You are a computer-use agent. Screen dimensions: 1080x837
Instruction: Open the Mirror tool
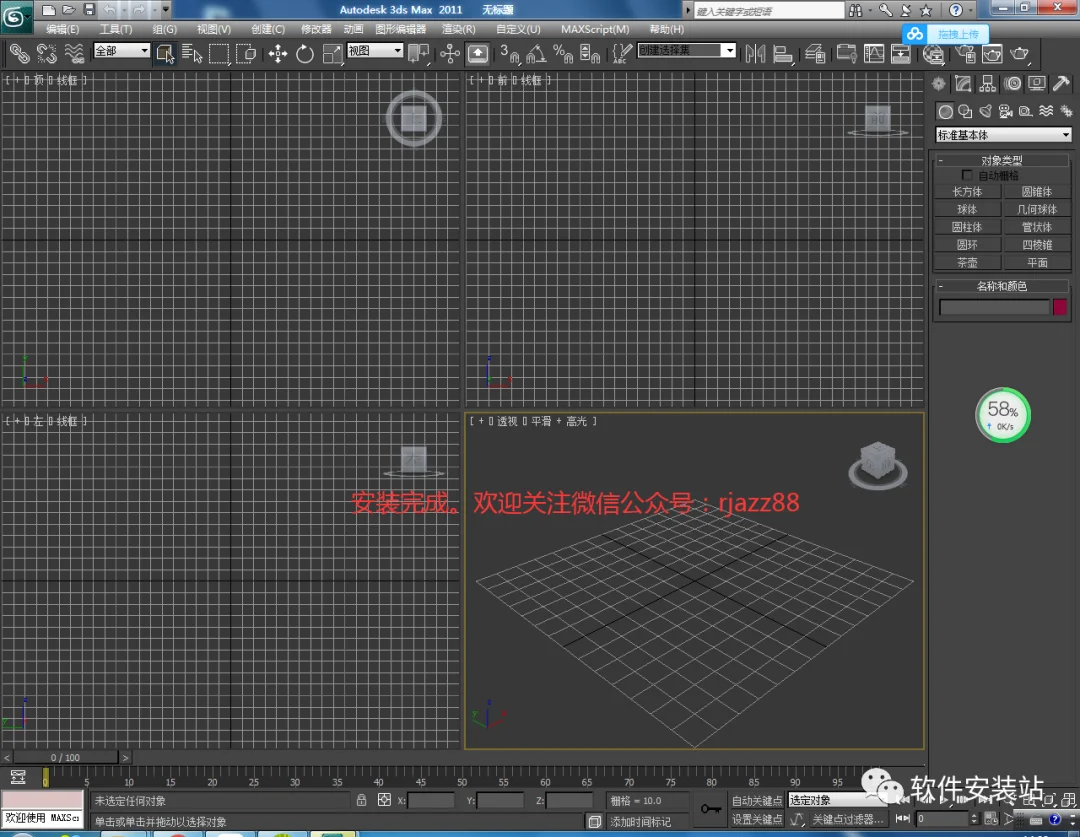coord(755,54)
